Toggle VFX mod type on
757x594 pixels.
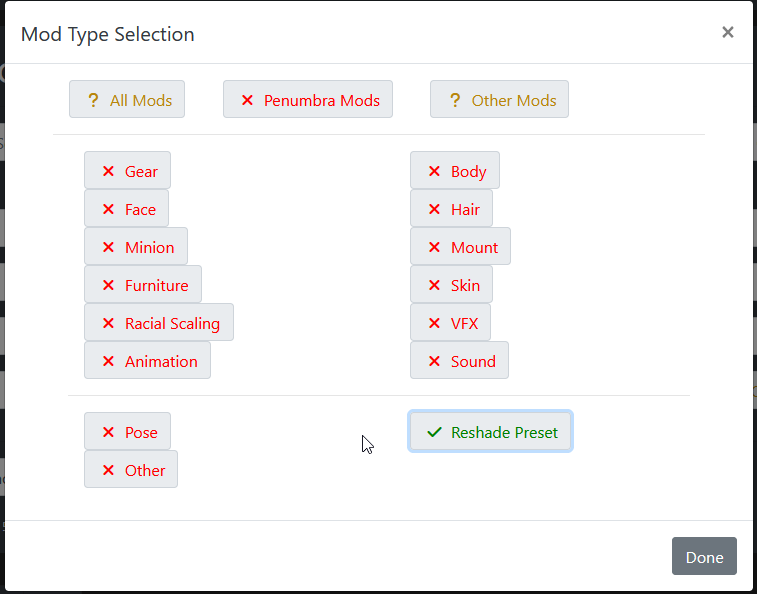(450, 323)
